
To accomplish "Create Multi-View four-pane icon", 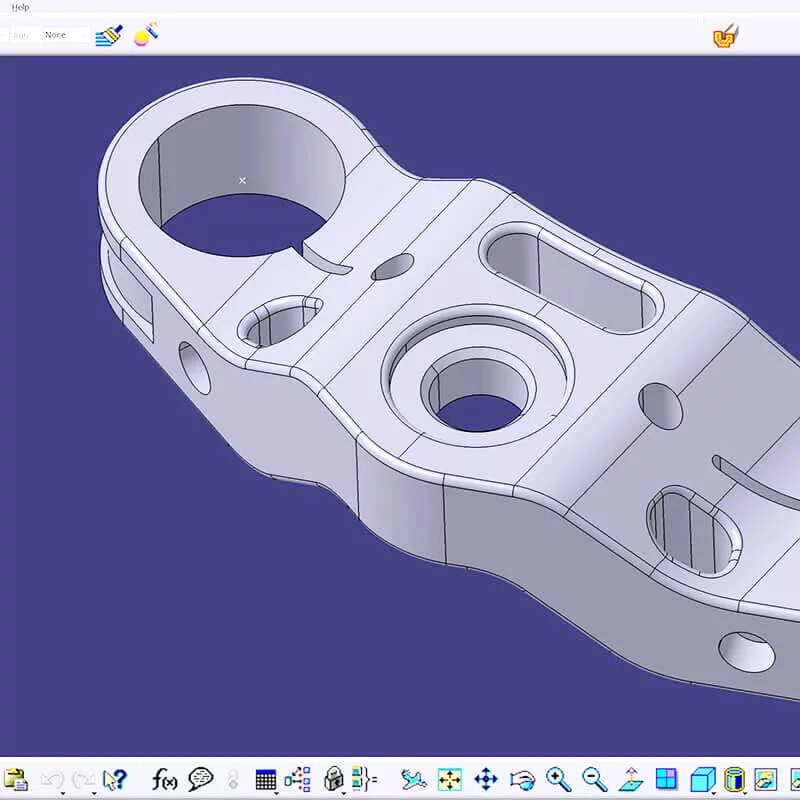I will click(x=666, y=779).
